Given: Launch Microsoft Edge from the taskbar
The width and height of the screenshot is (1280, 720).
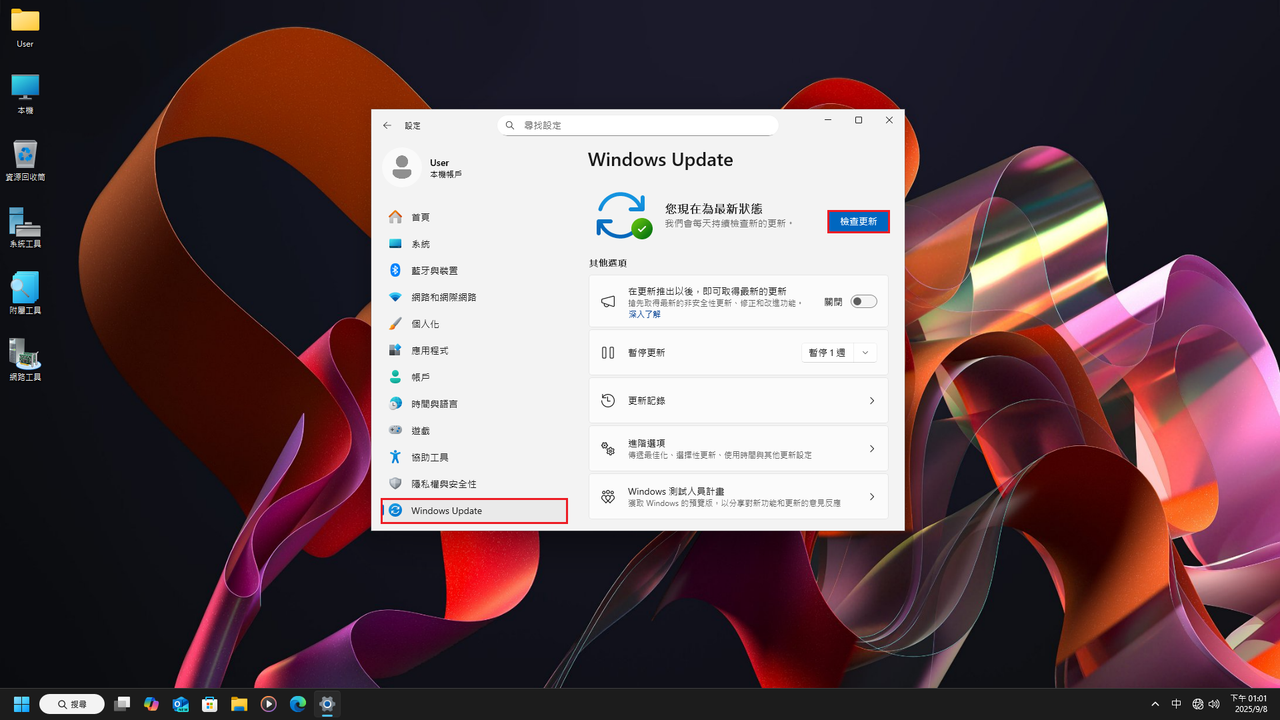Looking at the screenshot, I should 298,704.
